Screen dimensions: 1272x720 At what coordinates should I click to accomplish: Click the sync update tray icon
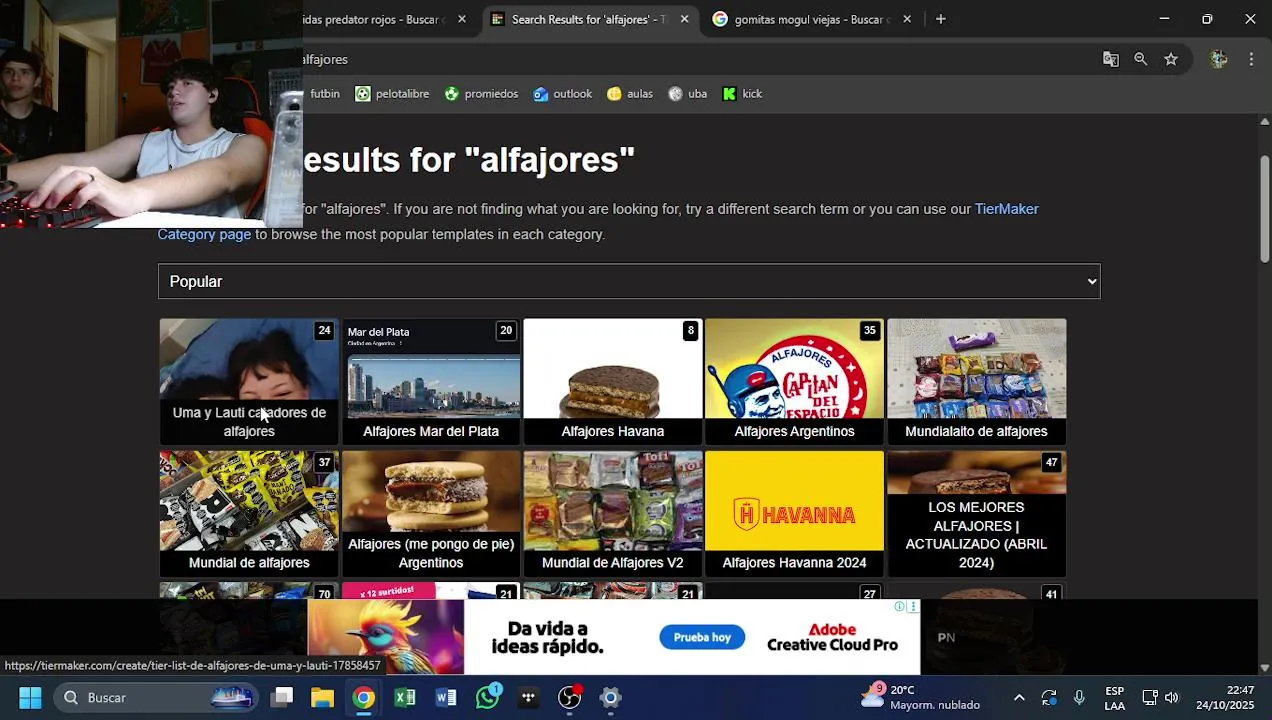point(1049,697)
